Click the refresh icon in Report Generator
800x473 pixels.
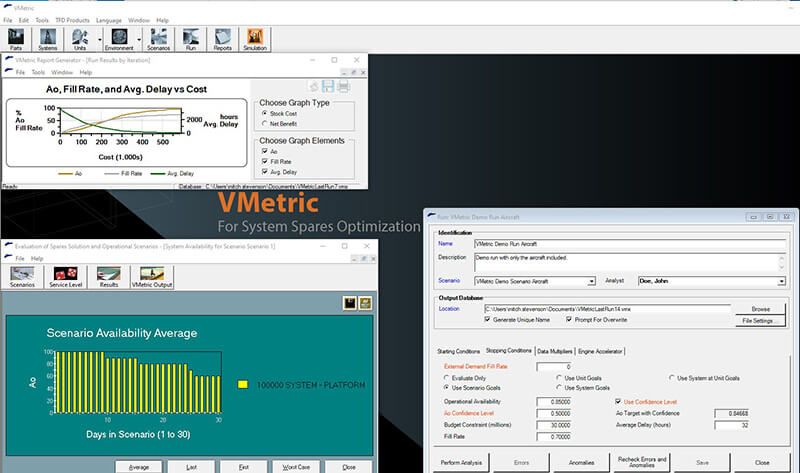(314, 86)
